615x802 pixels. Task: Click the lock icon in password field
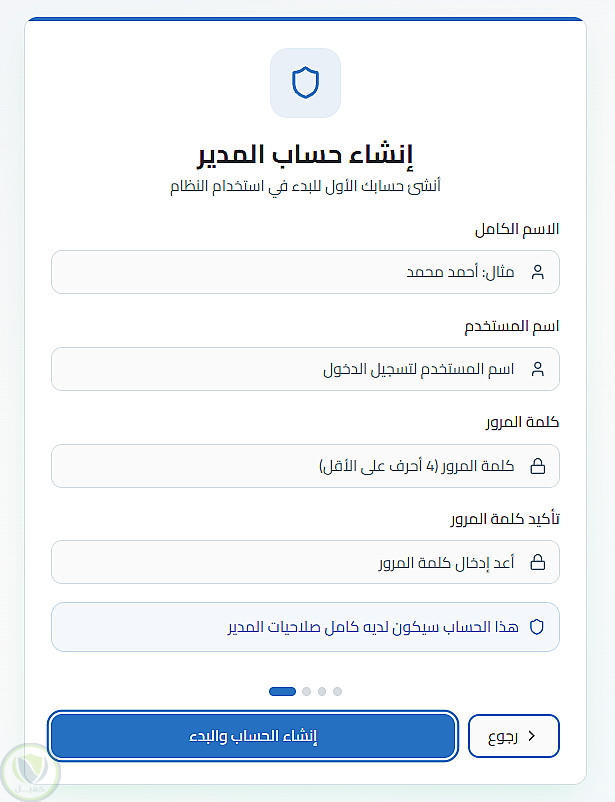[537, 466]
